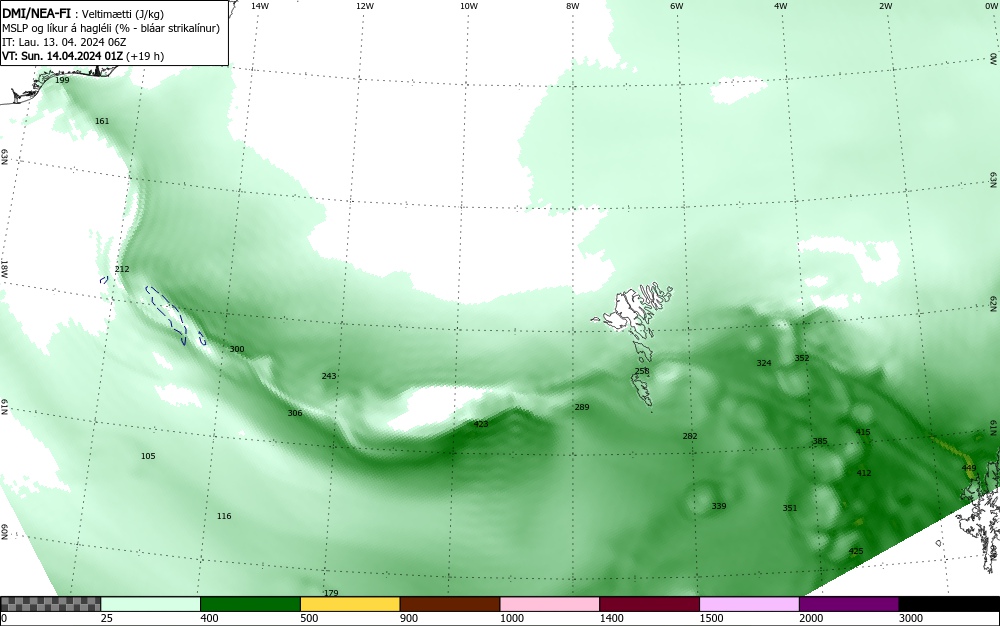Viewport: 1000px width, 626px height.
Task: Click the 449 value near Shetland
Action: [x=969, y=468]
